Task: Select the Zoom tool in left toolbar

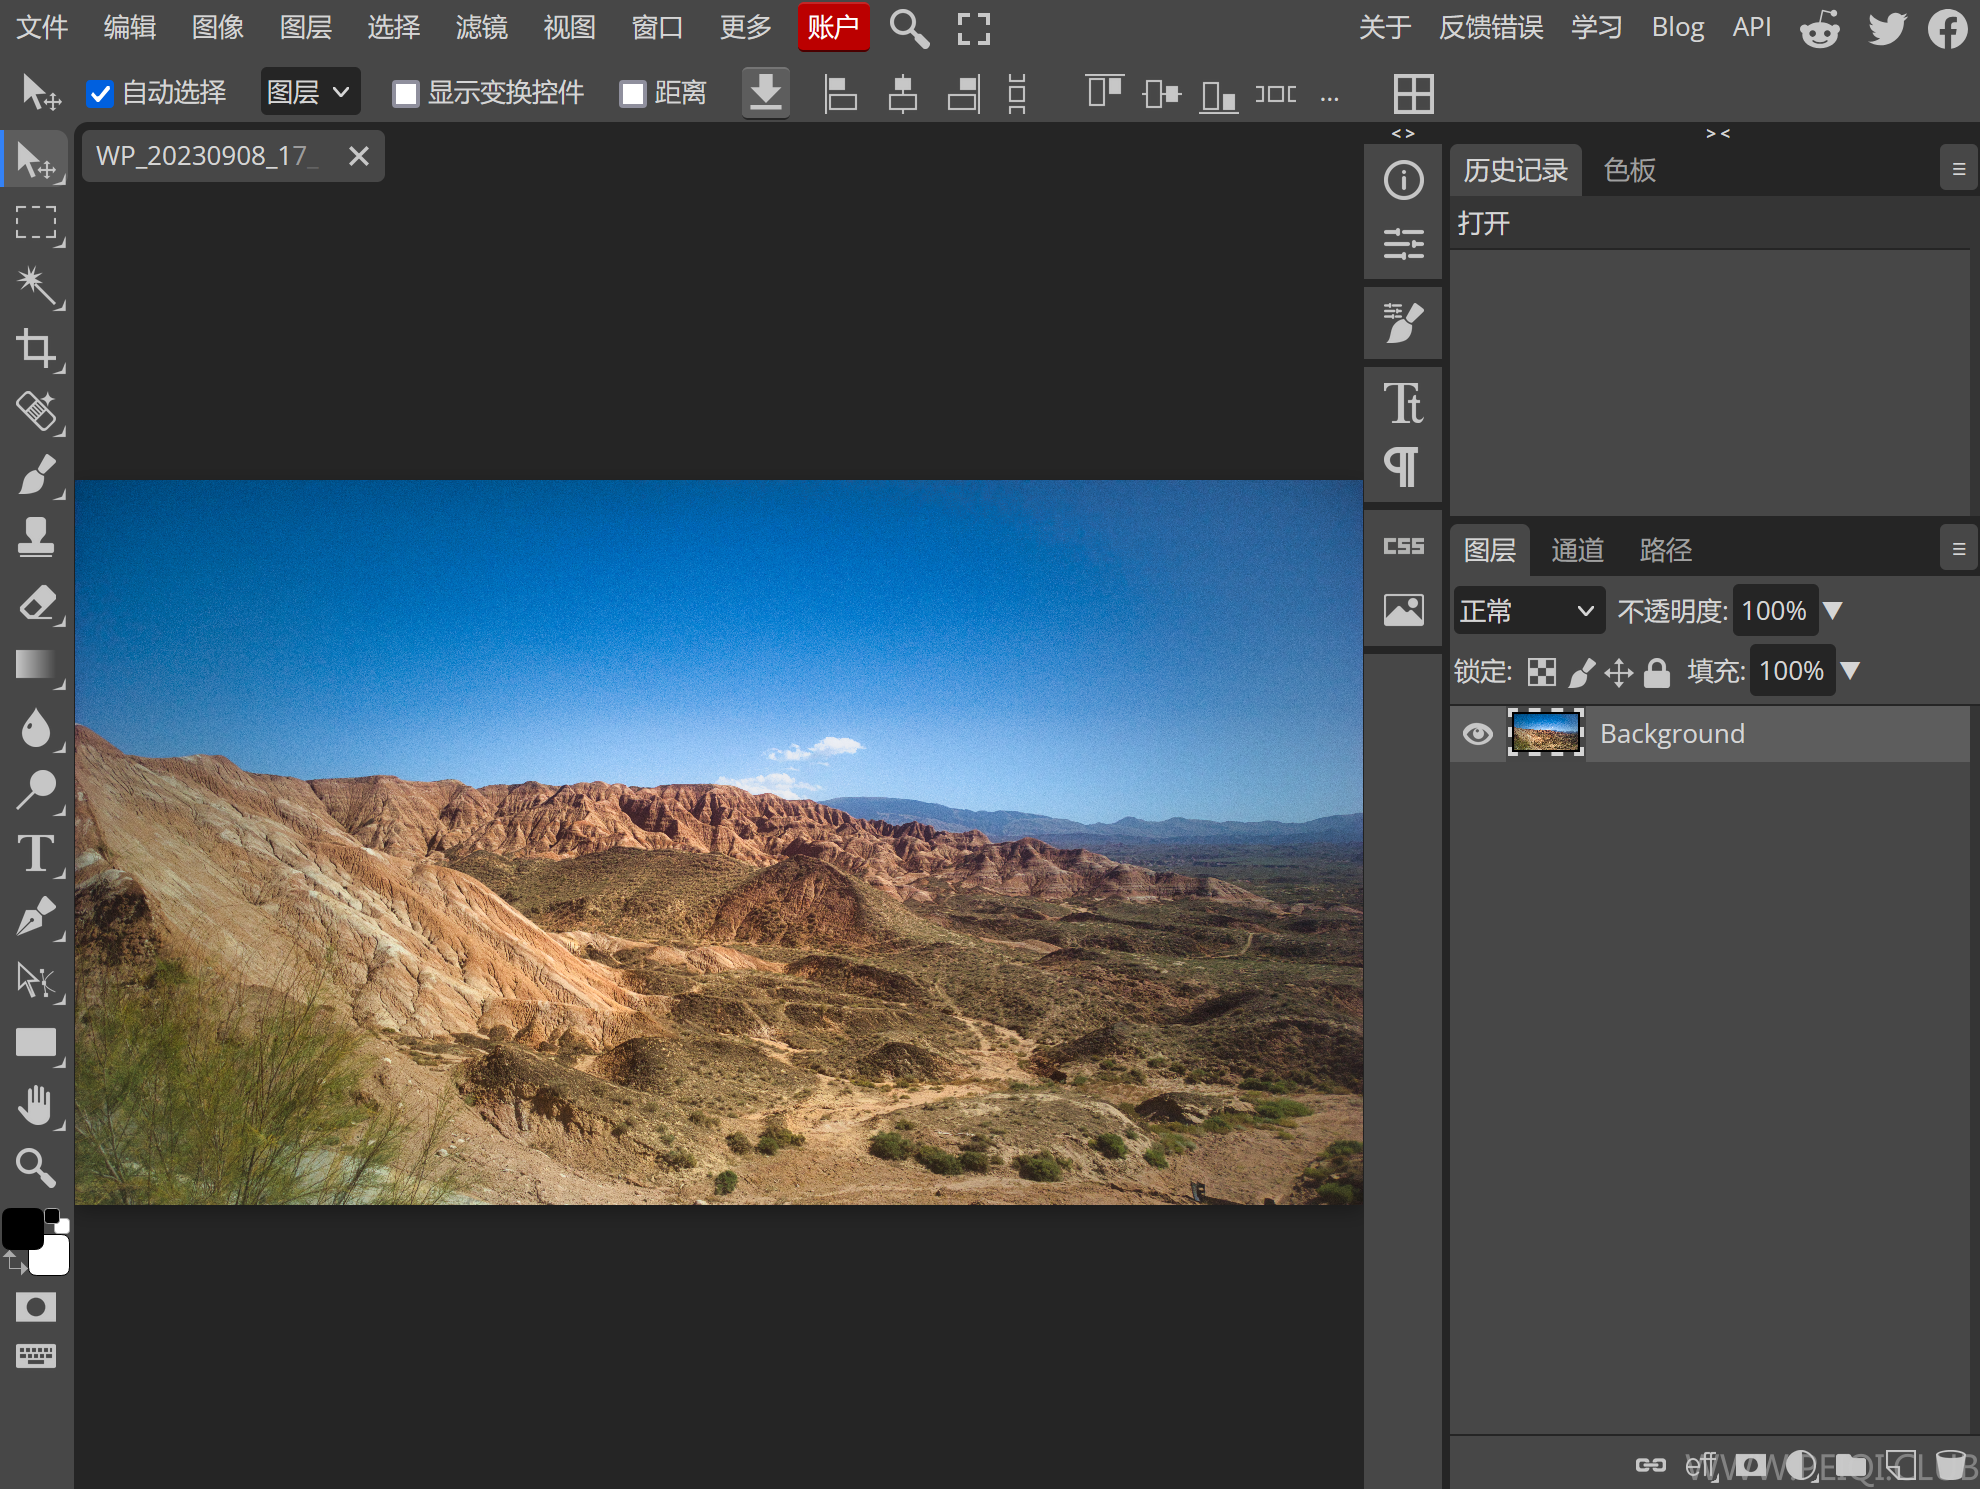Action: pyautogui.click(x=36, y=1167)
